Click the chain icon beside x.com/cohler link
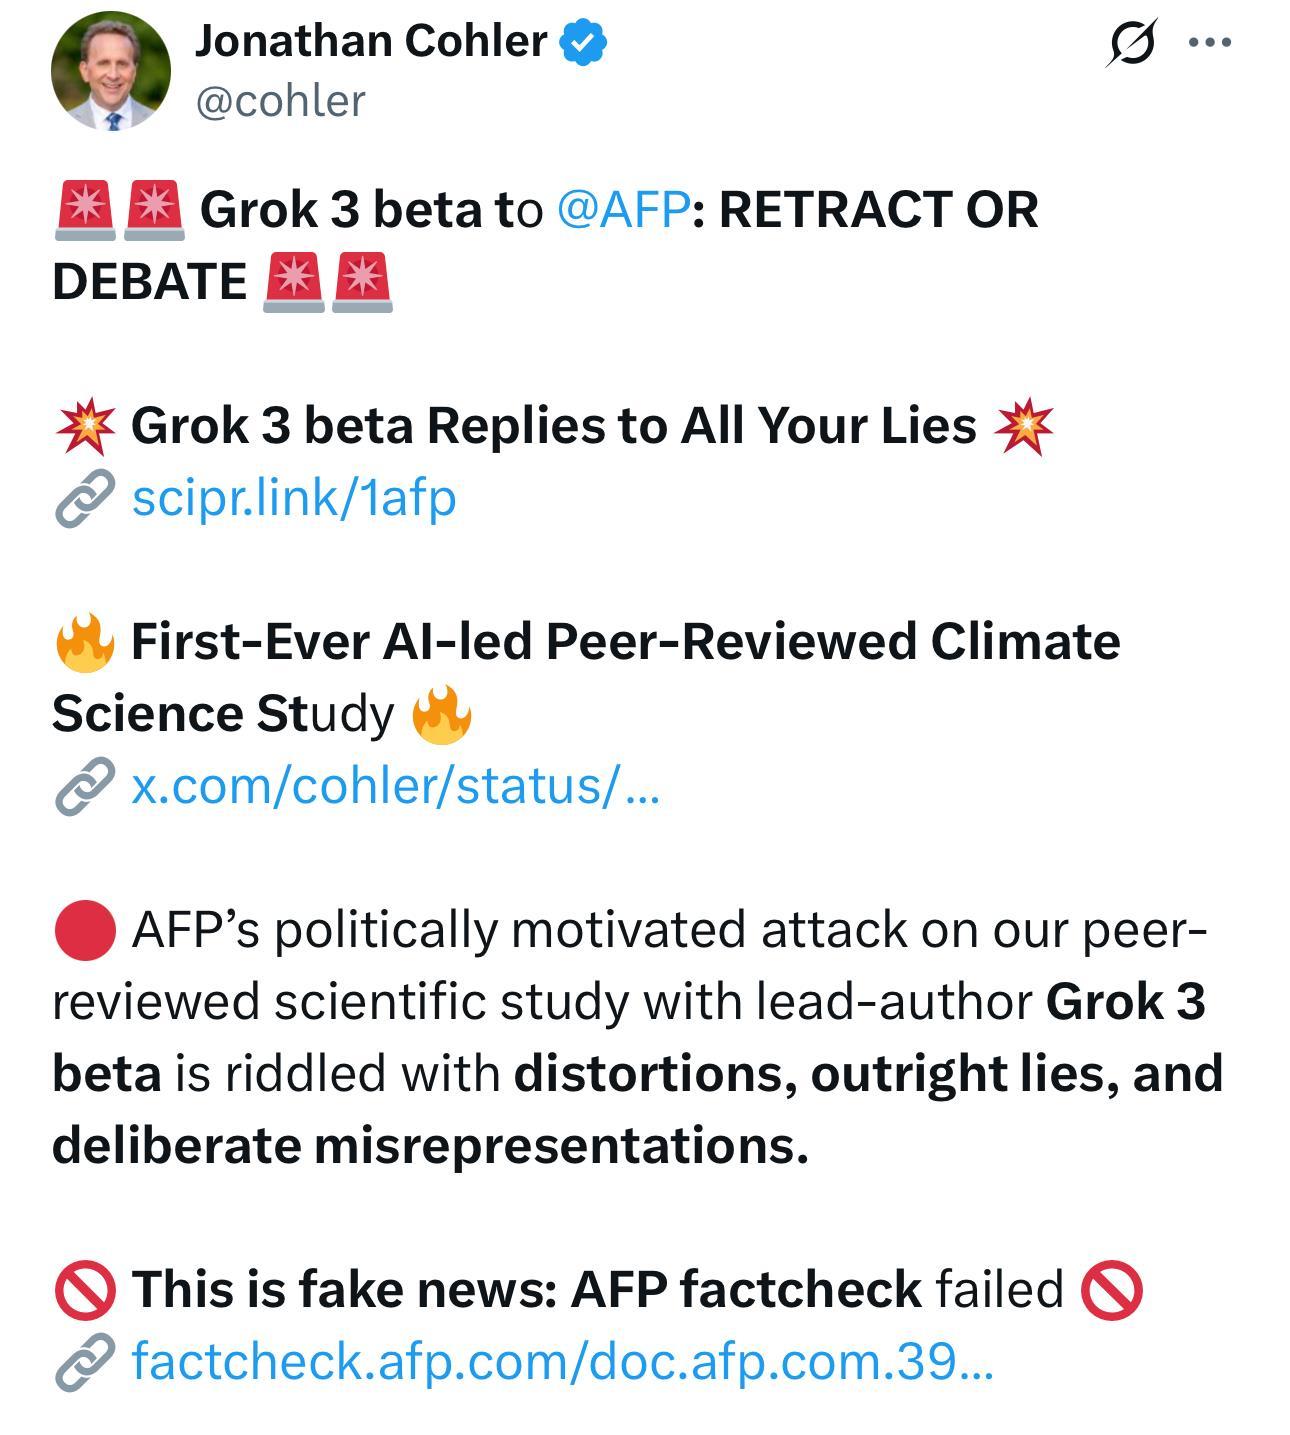The width and height of the screenshot is (1290, 1435). tap(84, 785)
